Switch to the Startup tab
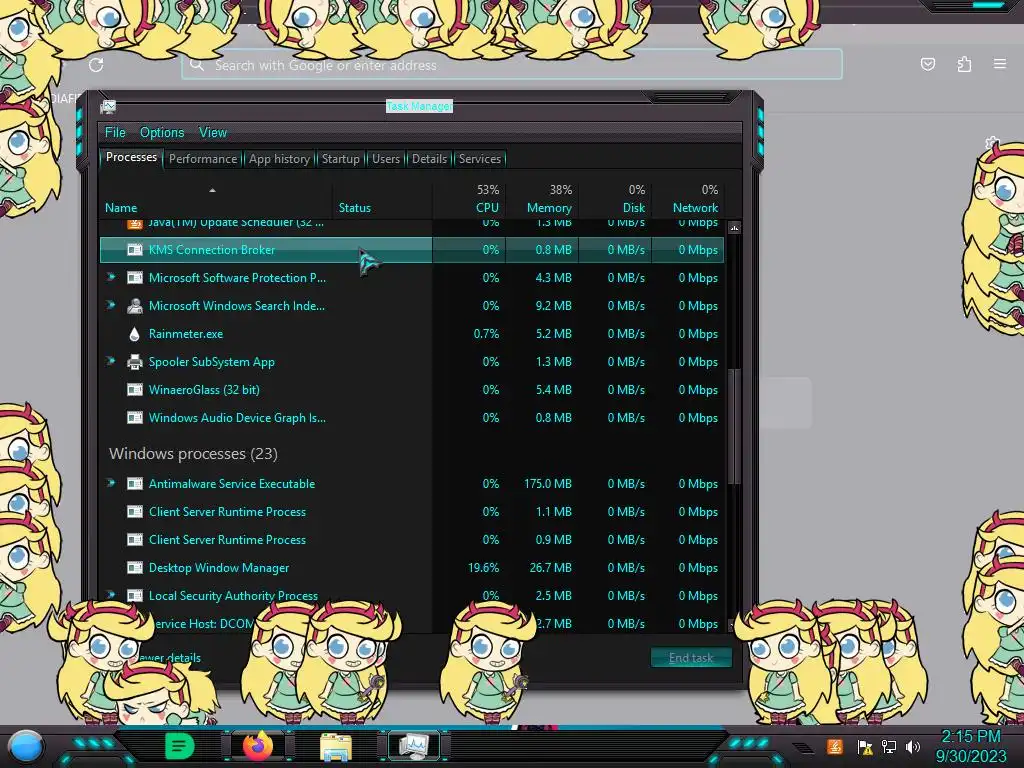This screenshot has height=768, width=1024. tap(340, 159)
